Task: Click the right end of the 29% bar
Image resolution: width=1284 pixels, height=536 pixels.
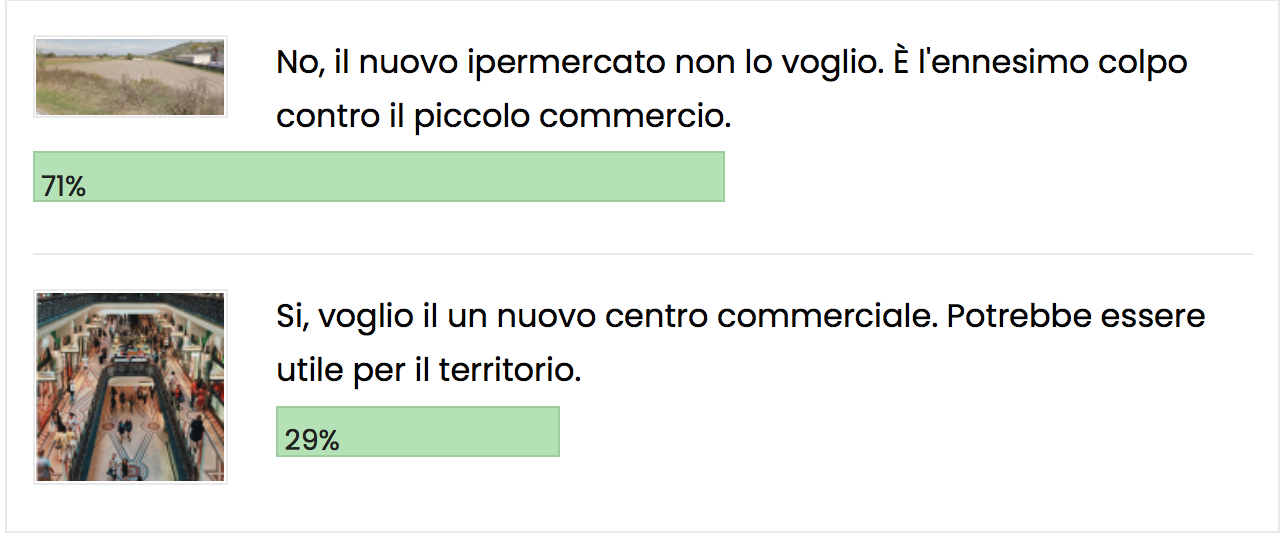Action: [x=552, y=432]
